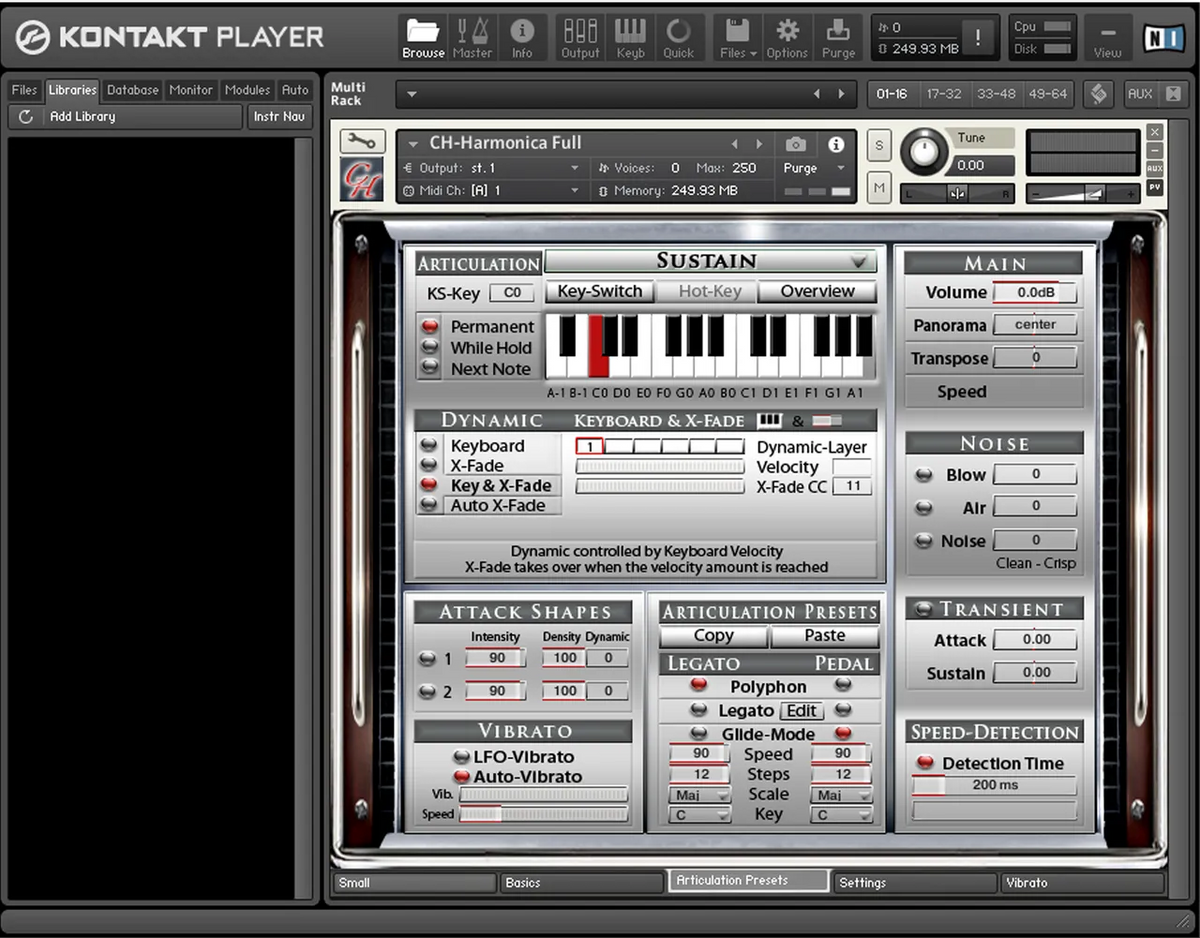Expand the Sustain articulation dropdown

coord(710,261)
